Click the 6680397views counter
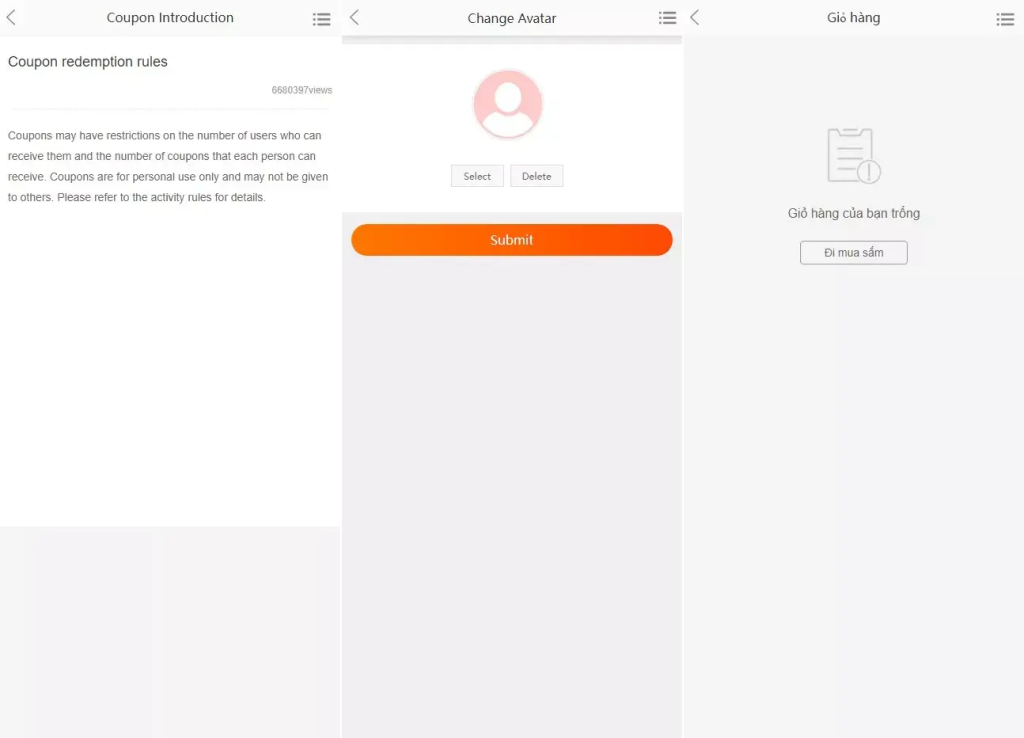 [x=302, y=90]
